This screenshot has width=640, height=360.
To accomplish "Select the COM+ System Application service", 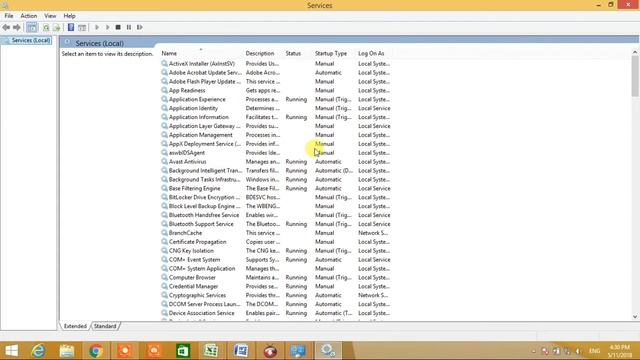I will point(276,269).
